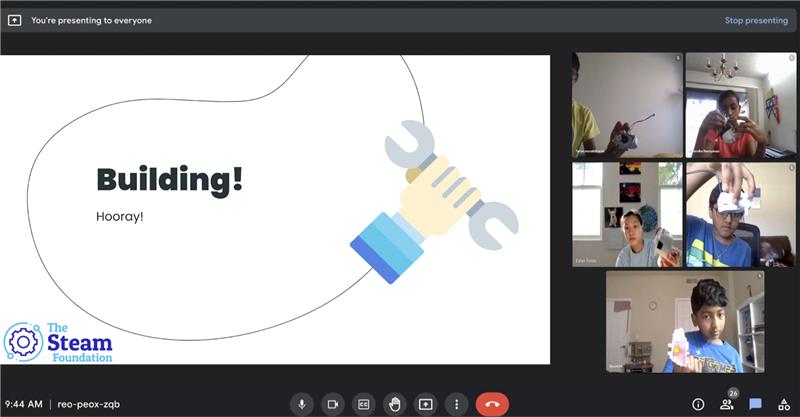This screenshot has height=417, width=800.
Task: Open the chat panel
Action: point(756,405)
